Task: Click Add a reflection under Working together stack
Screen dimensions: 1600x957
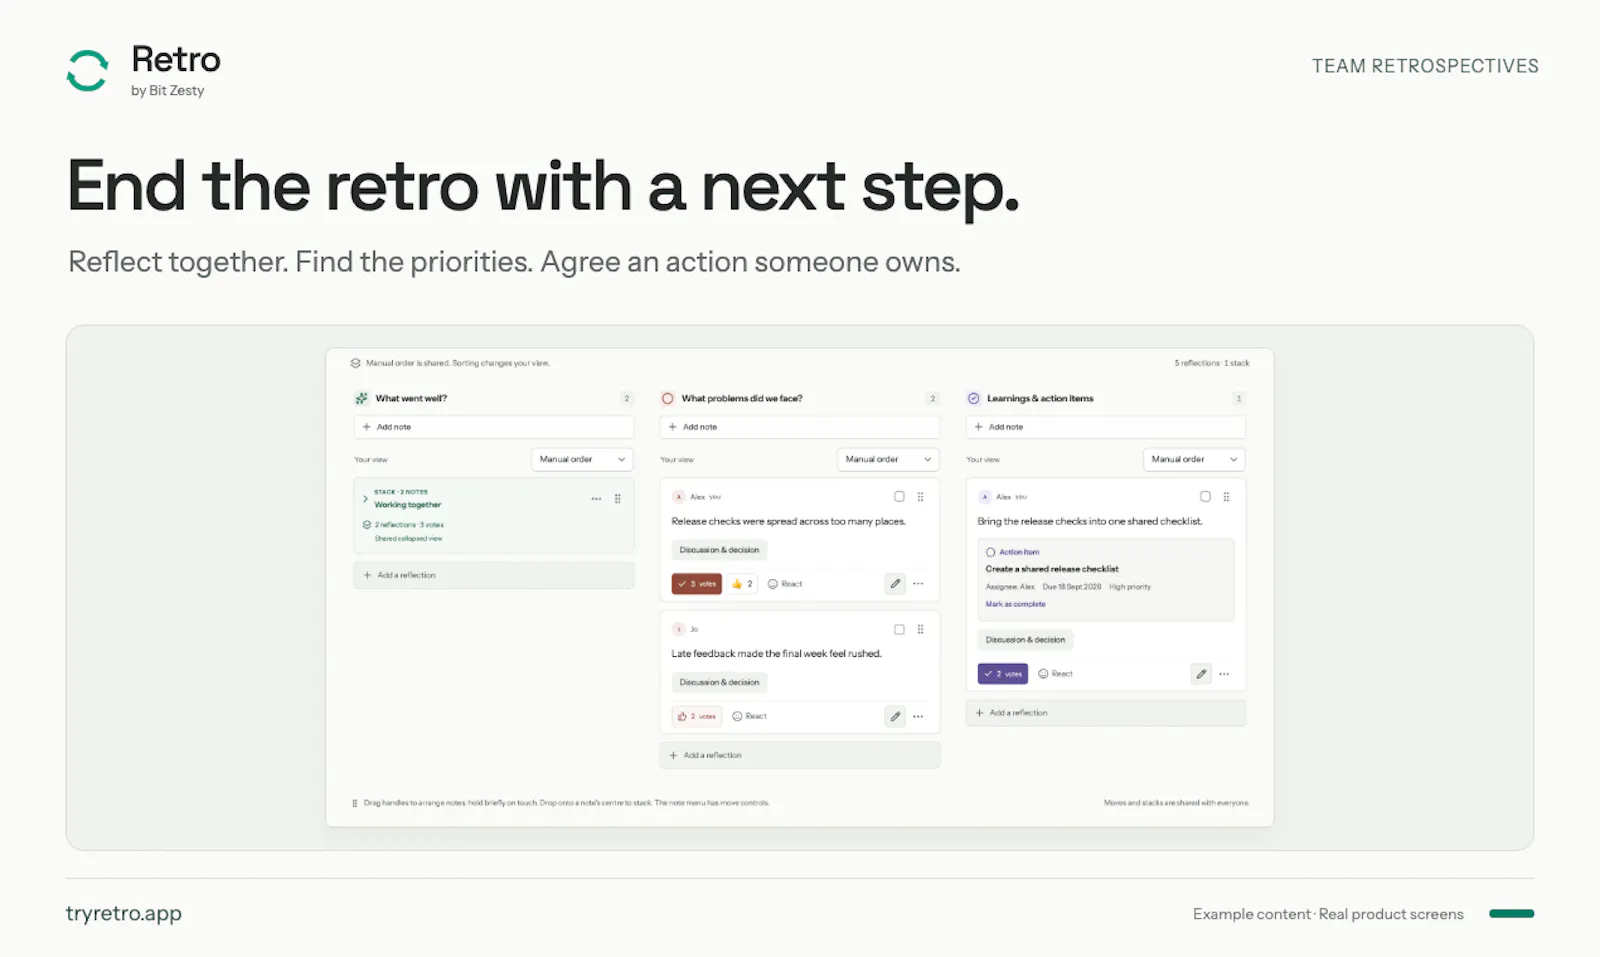Action: (x=494, y=575)
